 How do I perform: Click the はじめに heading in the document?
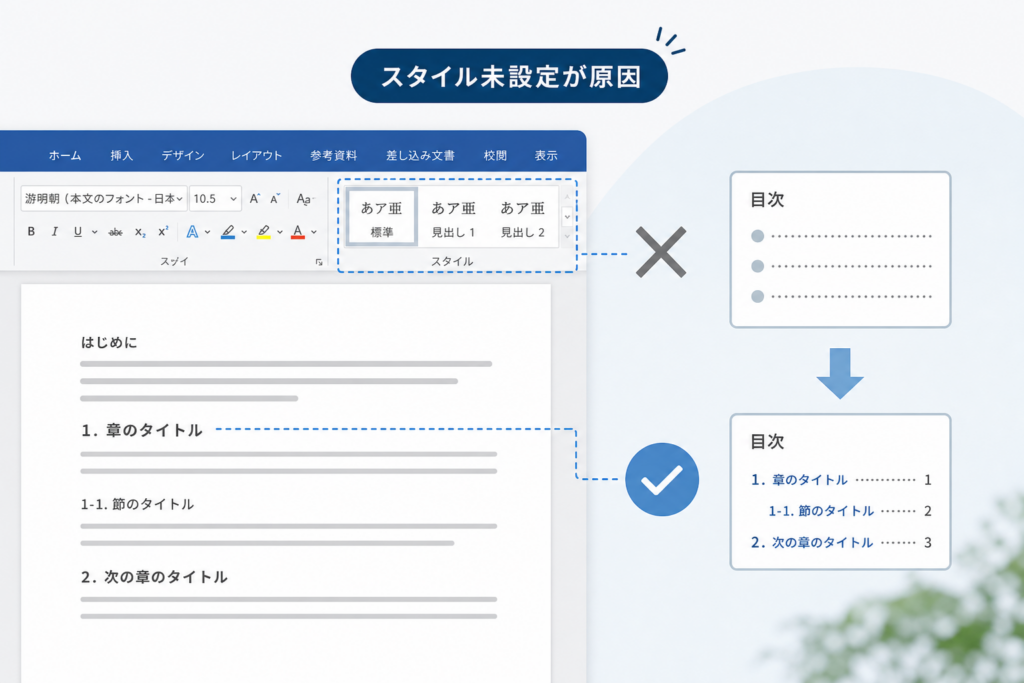point(109,342)
